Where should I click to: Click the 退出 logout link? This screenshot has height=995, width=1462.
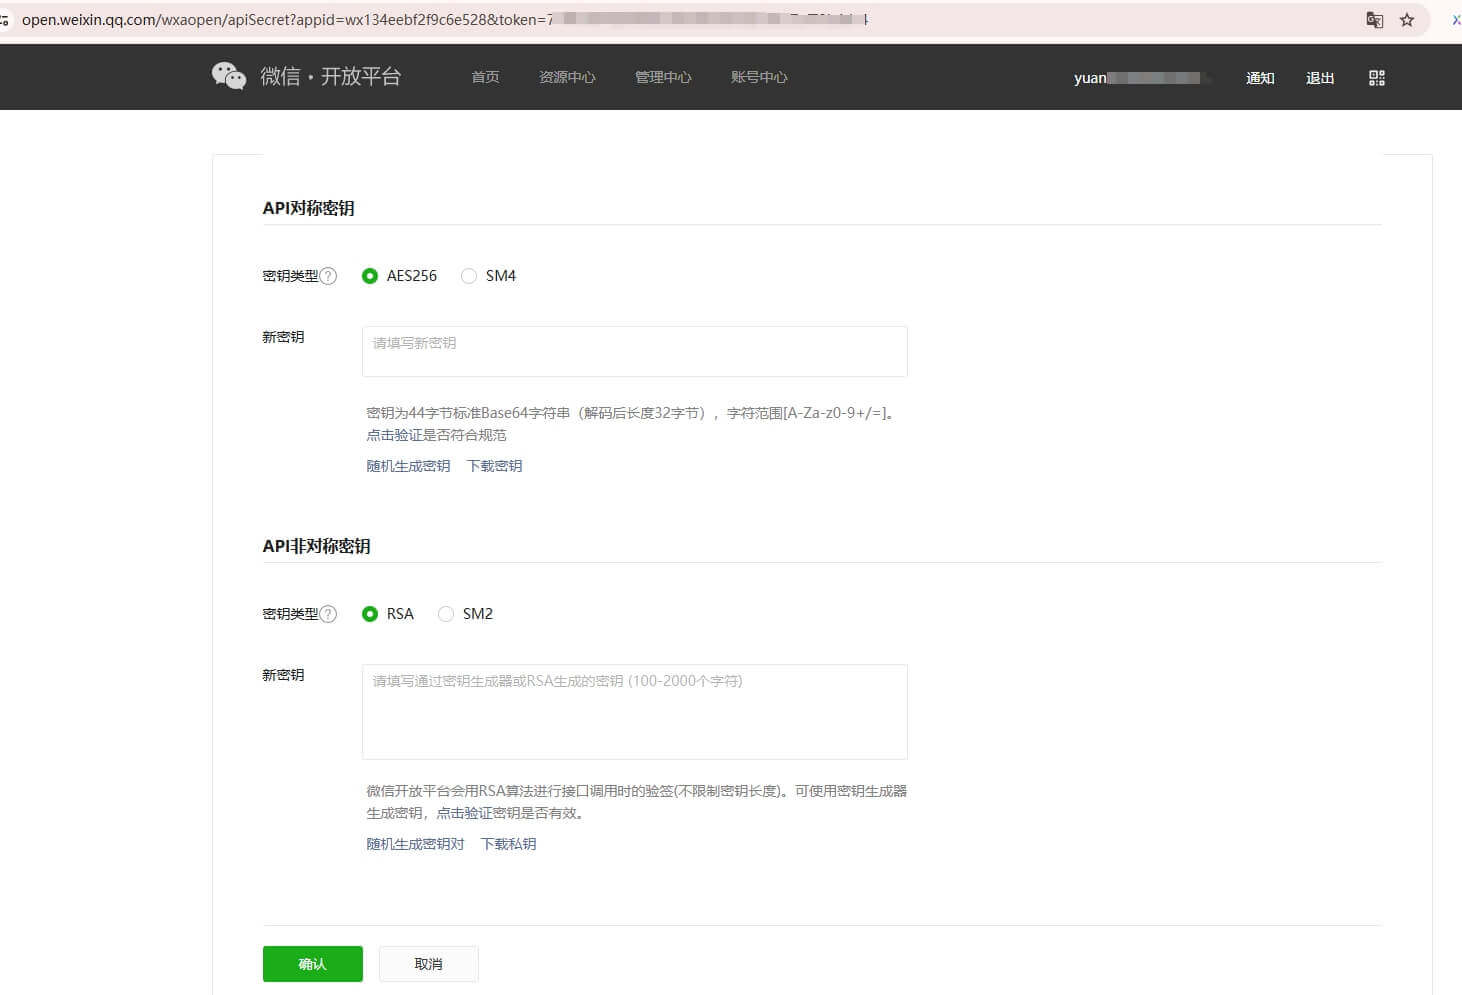(1320, 78)
